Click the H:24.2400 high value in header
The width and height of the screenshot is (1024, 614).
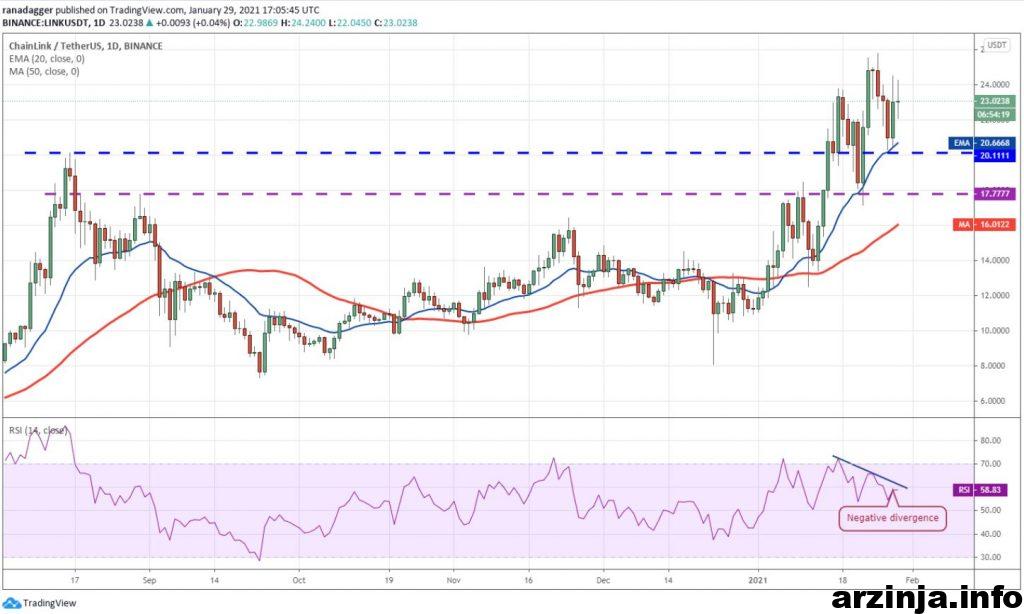(302, 22)
